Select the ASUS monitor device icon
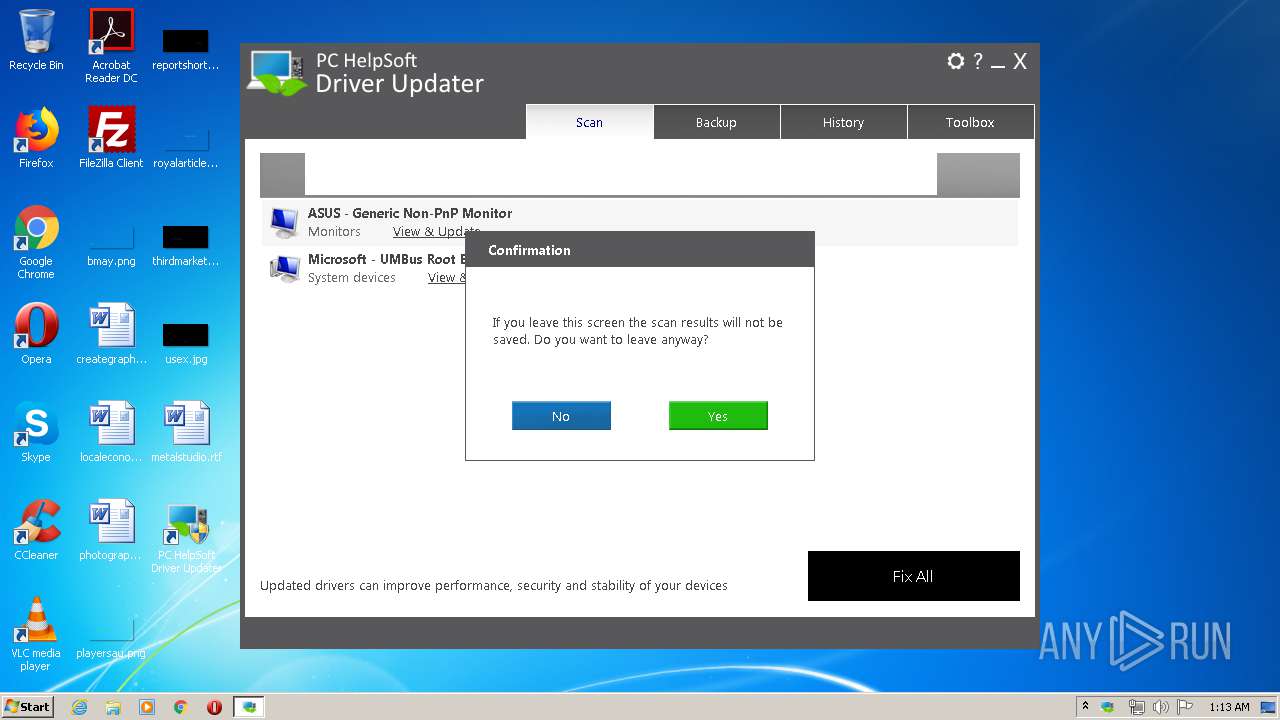1280x720 pixels. tap(284, 222)
